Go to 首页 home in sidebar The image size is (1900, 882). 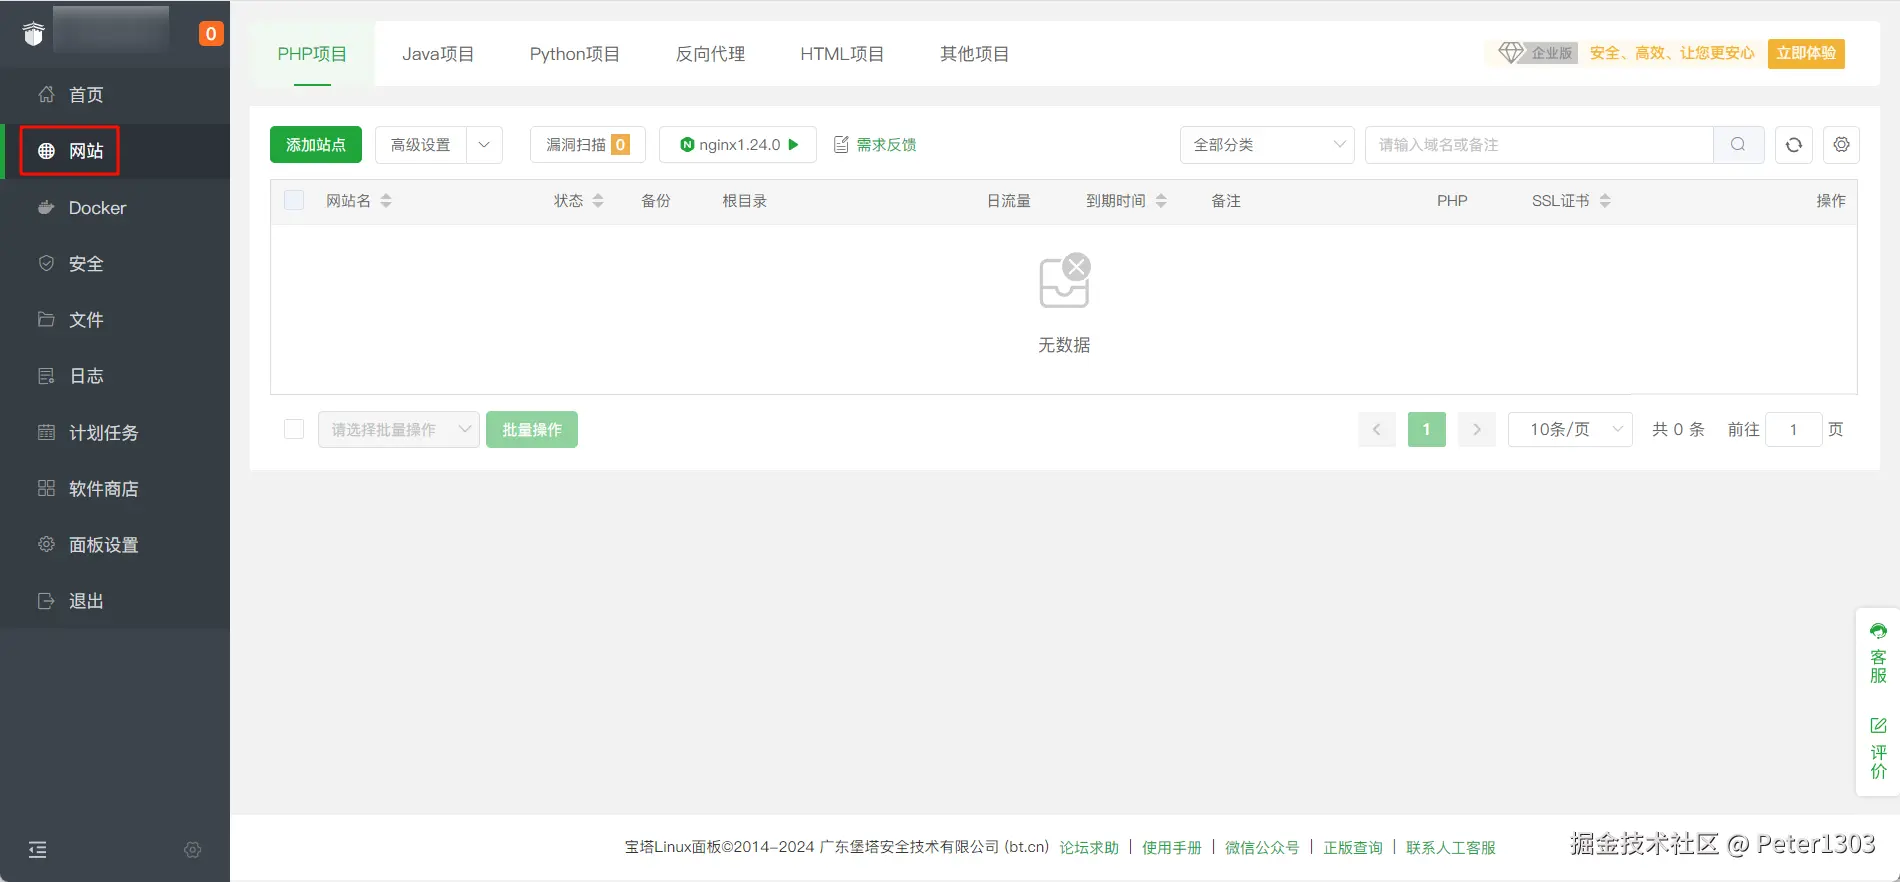[115, 95]
